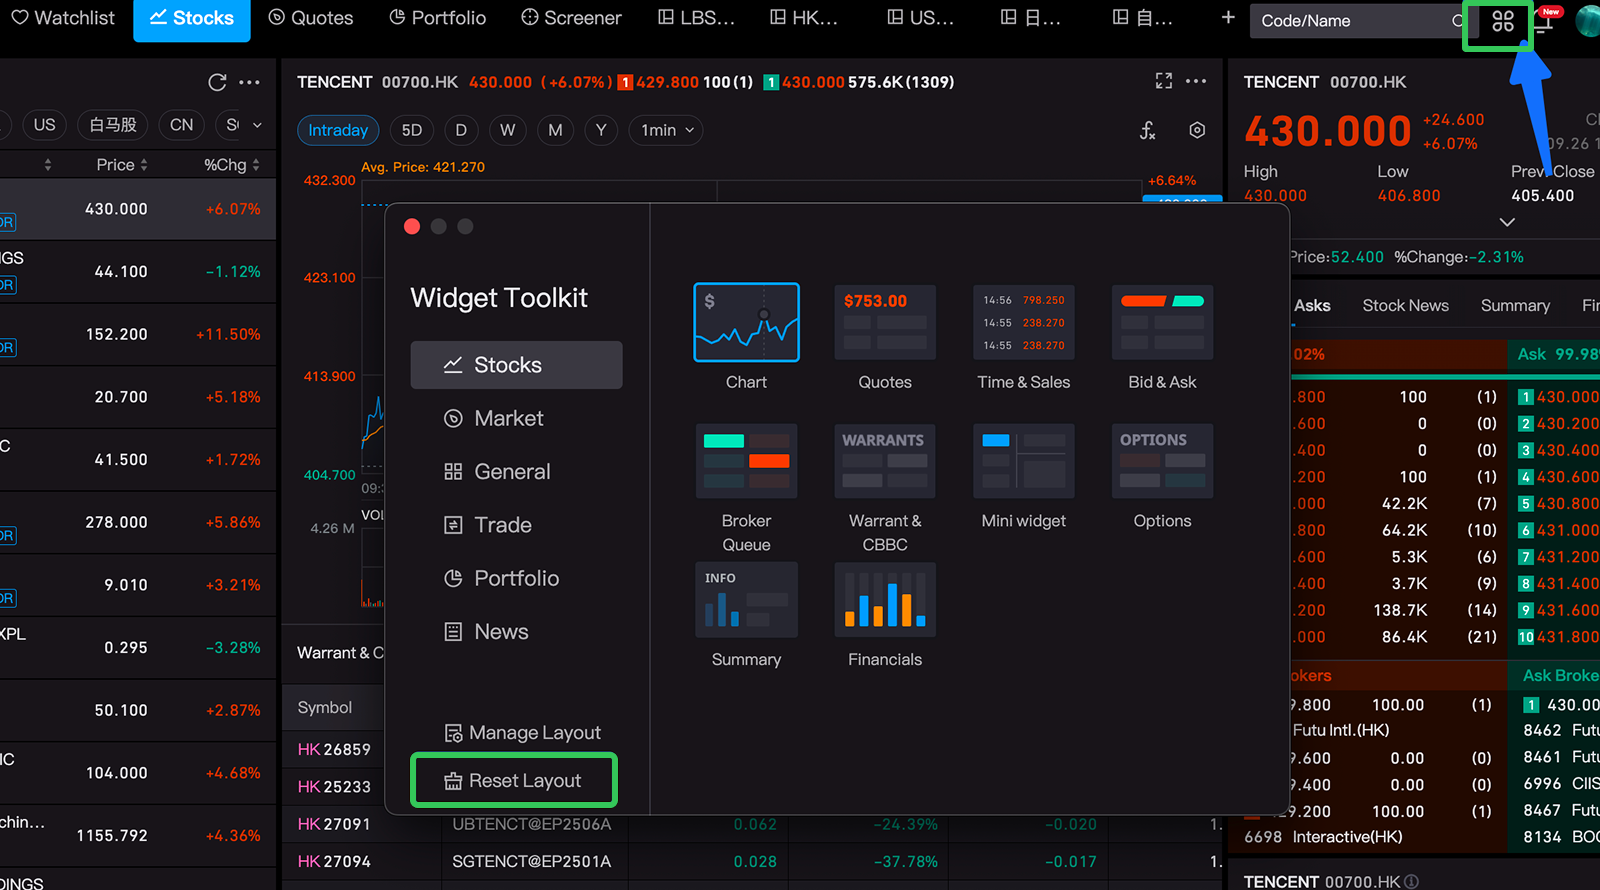Image resolution: width=1600 pixels, height=890 pixels.
Task: Select the Time & Sales widget
Action: 1023,322
